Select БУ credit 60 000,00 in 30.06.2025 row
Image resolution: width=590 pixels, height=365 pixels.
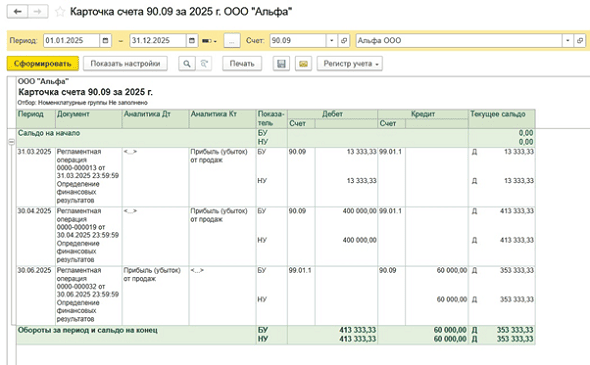click(x=452, y=270)
